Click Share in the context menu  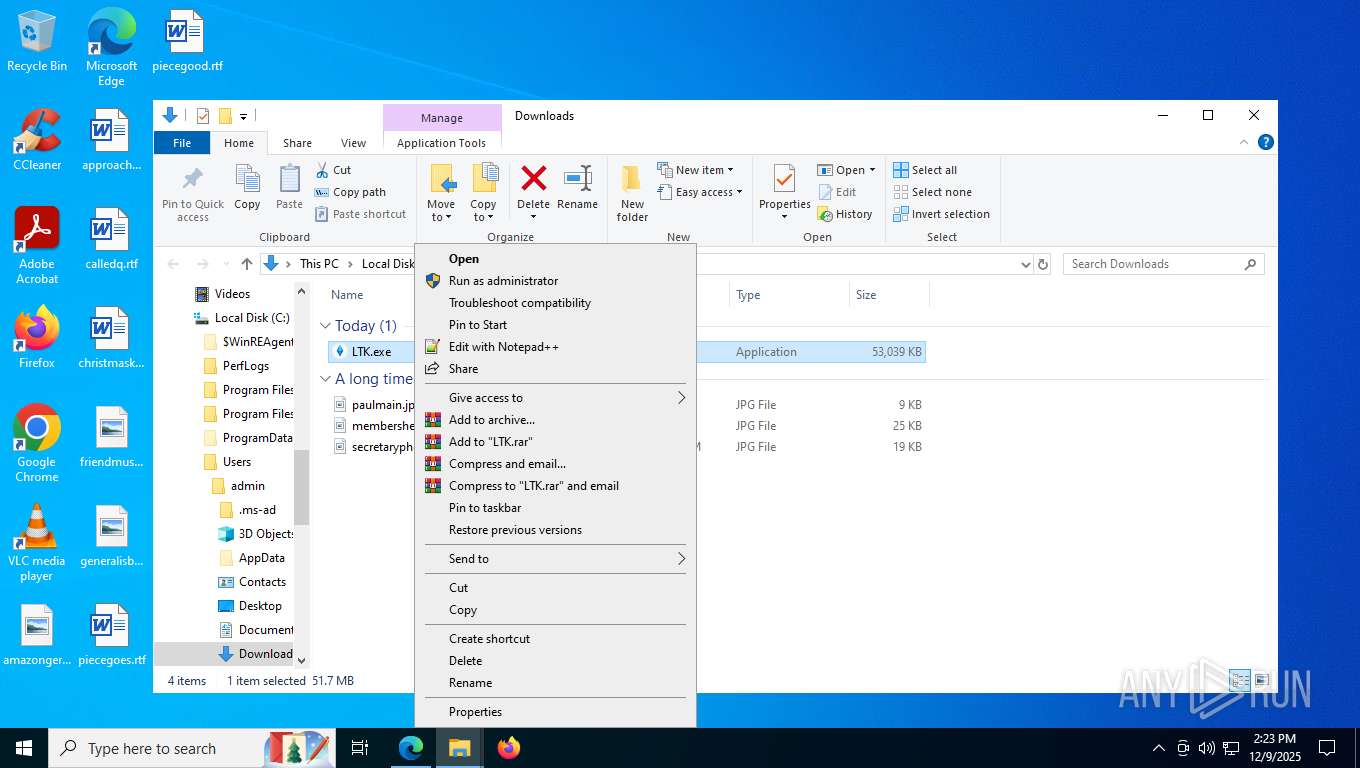pyautogui.click(x=555, y=369)
